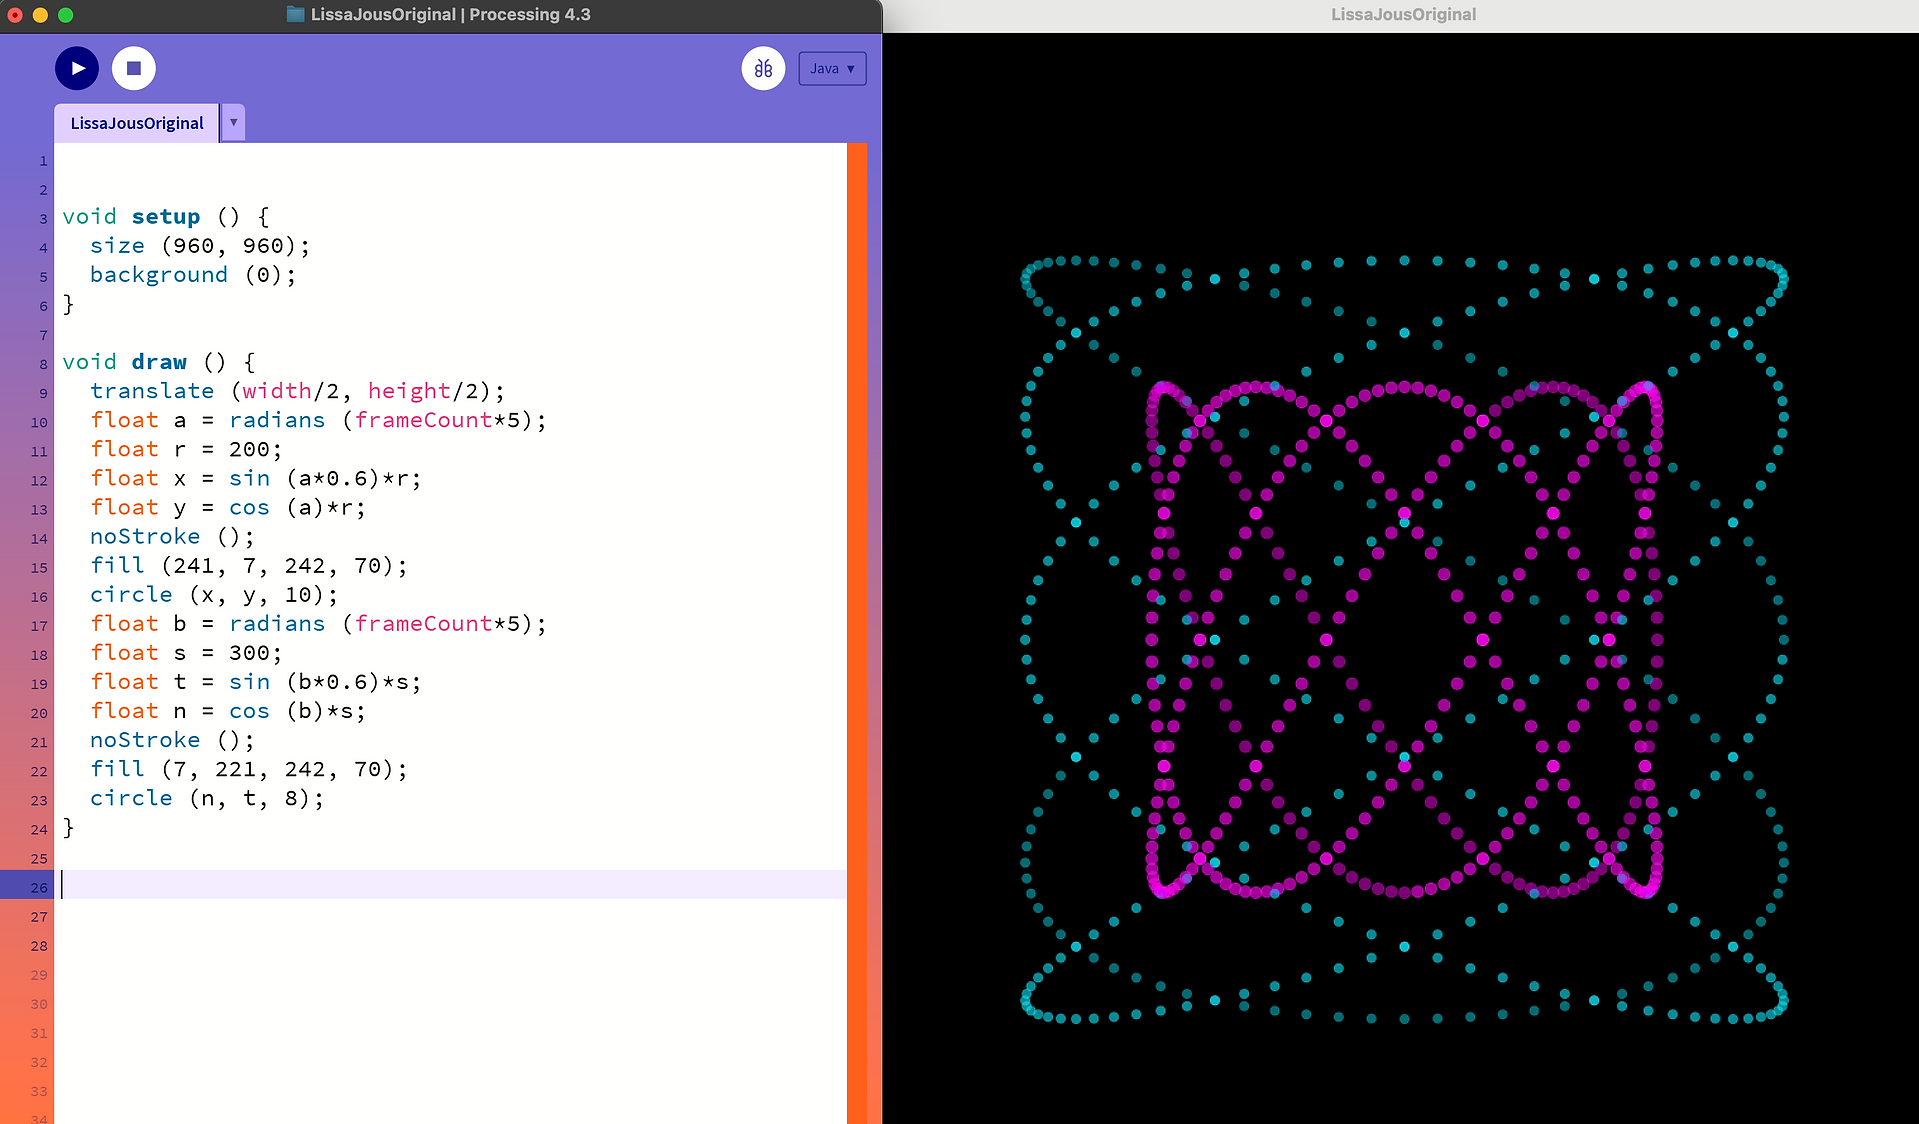
Task: Click the circle (x, y, 10); line
Action: click(214, 595)
